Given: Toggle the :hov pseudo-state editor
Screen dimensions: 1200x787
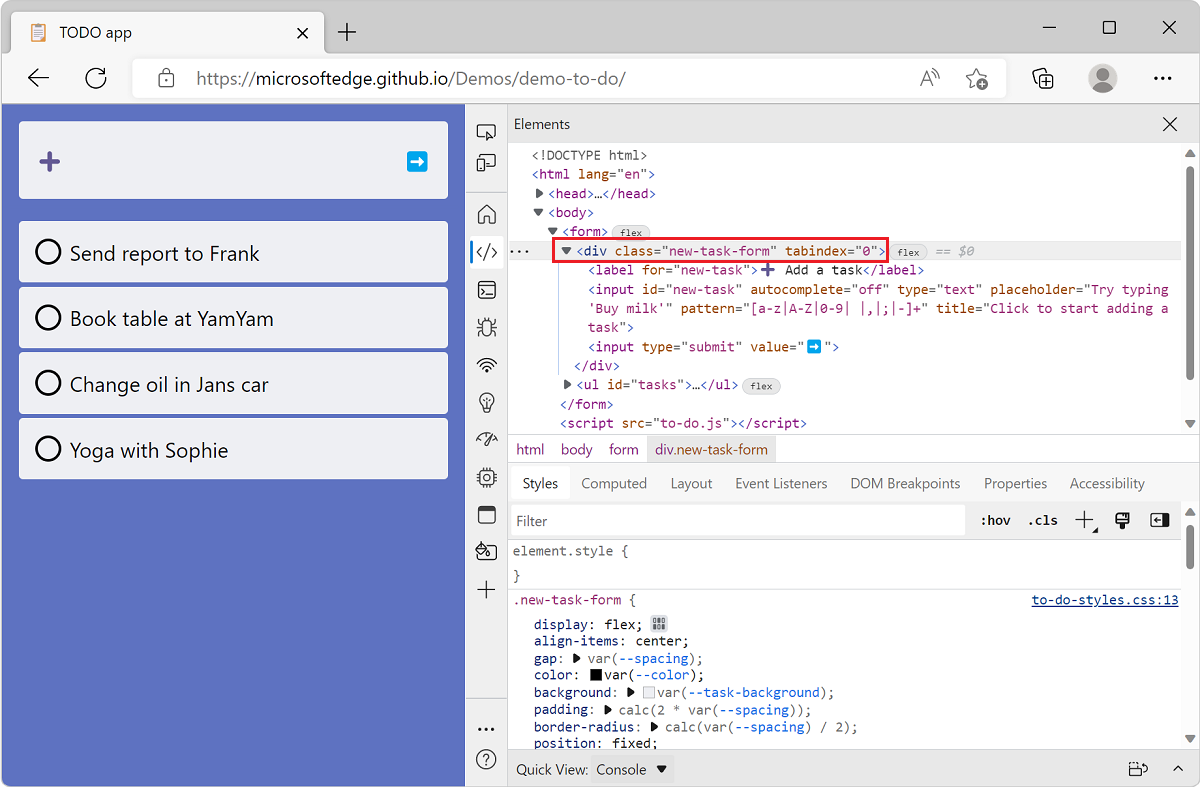Looking at the screenshot, I should [x=995, y=520].
